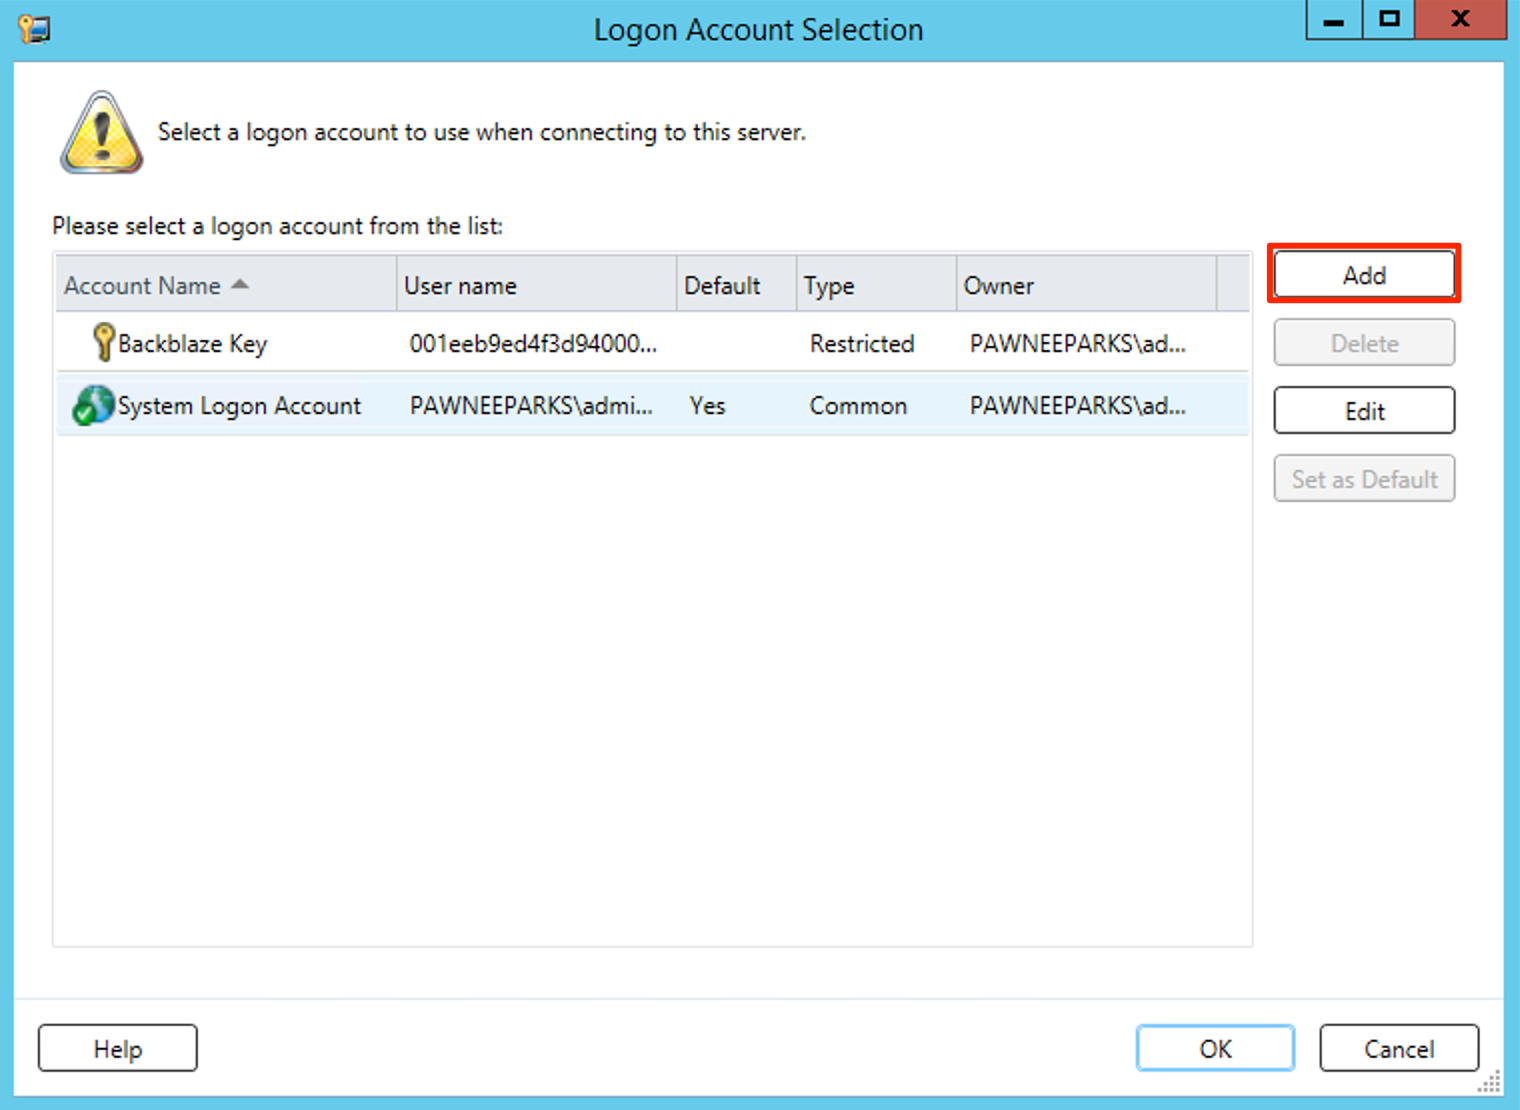This screenshot has width=1520, height=1110.
Task: Click the resize grip in the dialog corner
Action: pos(1490,1082)
